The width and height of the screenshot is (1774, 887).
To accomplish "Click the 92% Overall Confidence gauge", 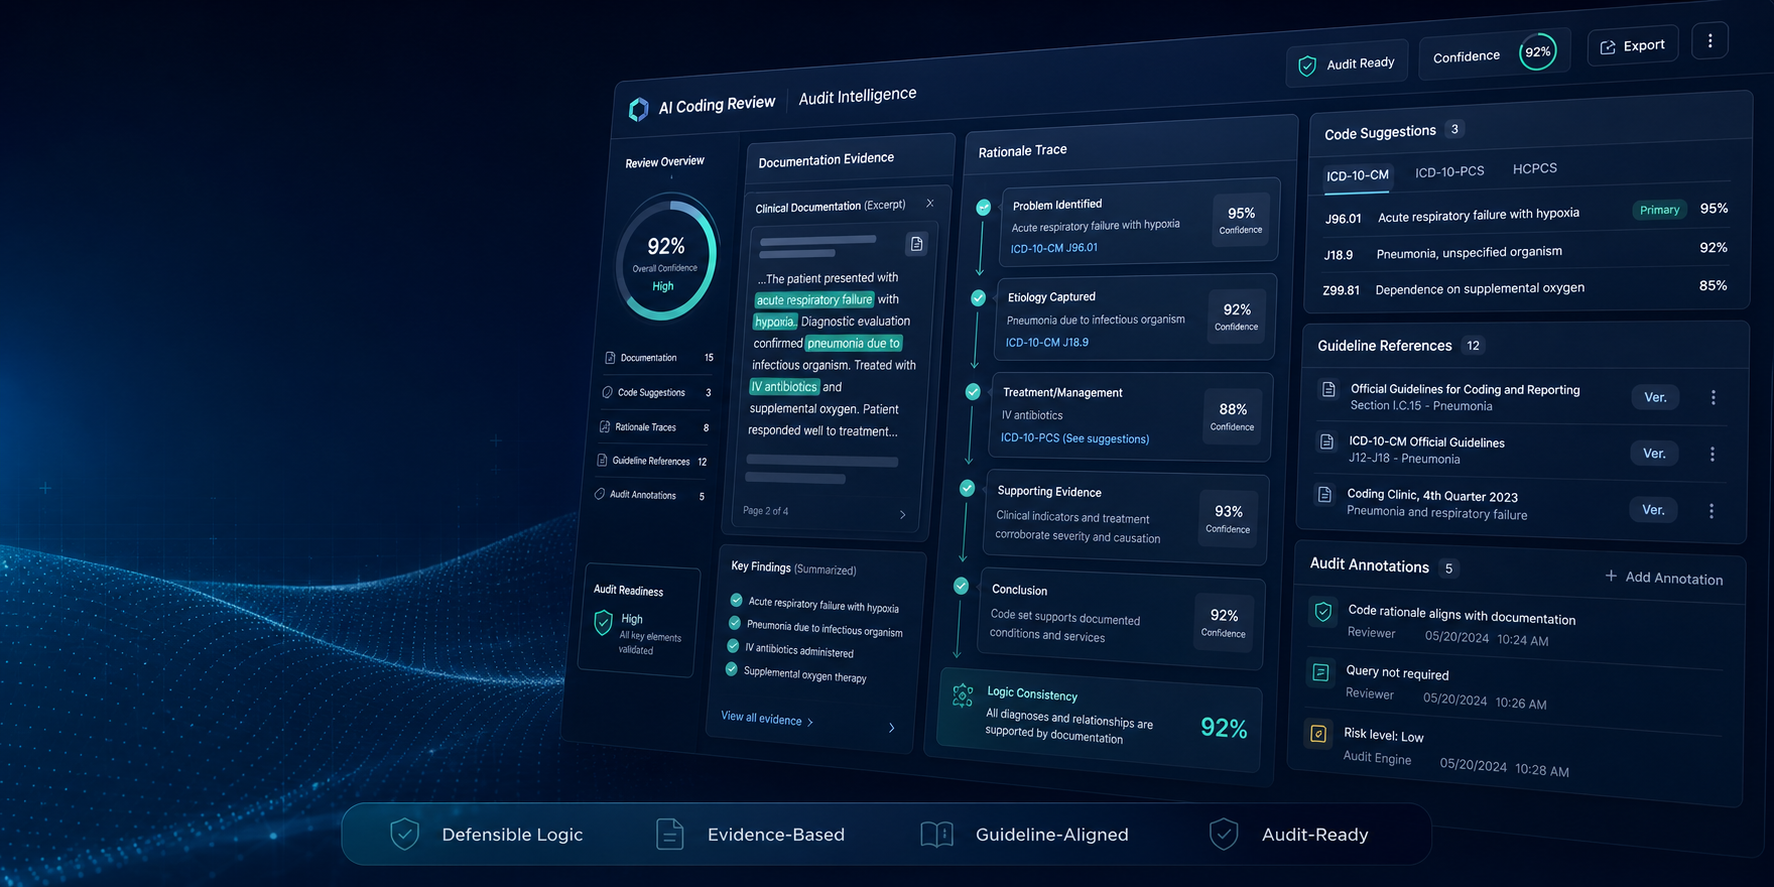I will click(666, 259).
